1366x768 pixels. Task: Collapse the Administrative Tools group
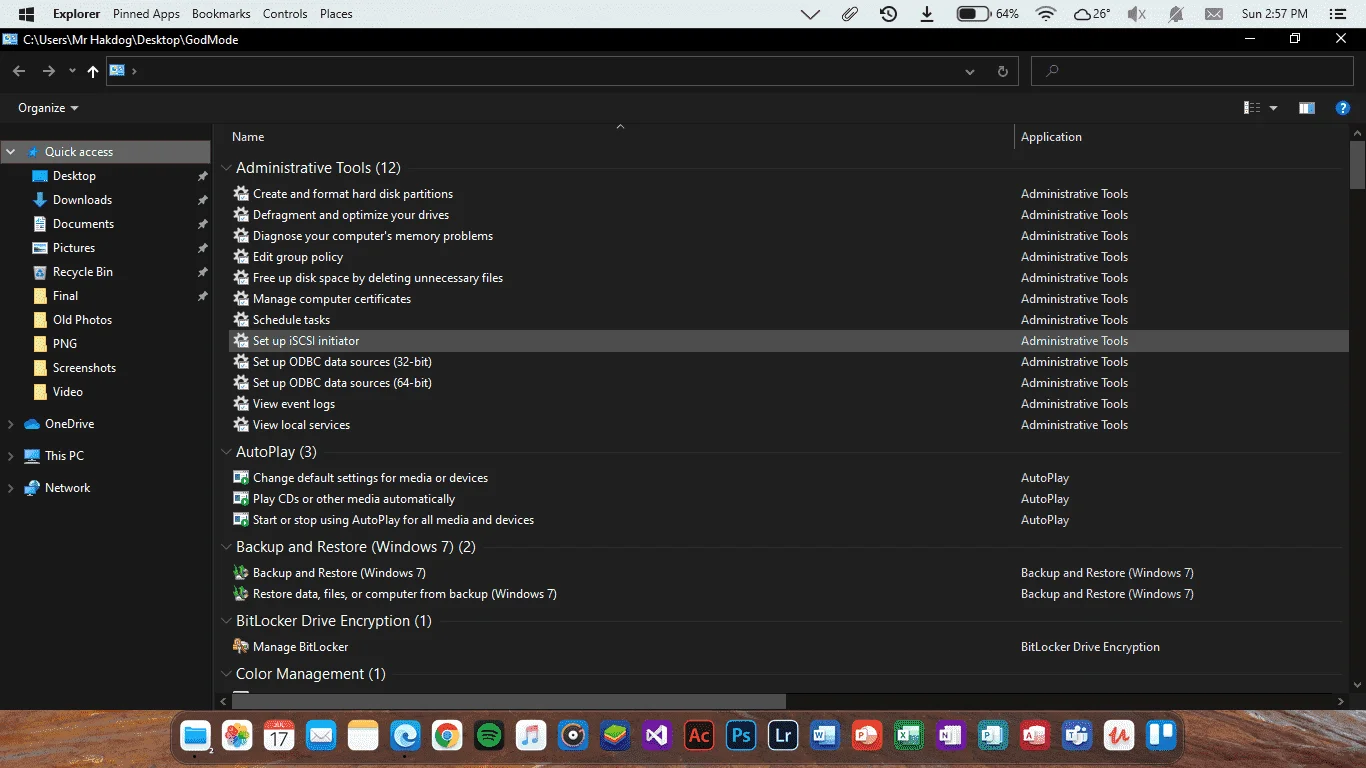(226, 168)
